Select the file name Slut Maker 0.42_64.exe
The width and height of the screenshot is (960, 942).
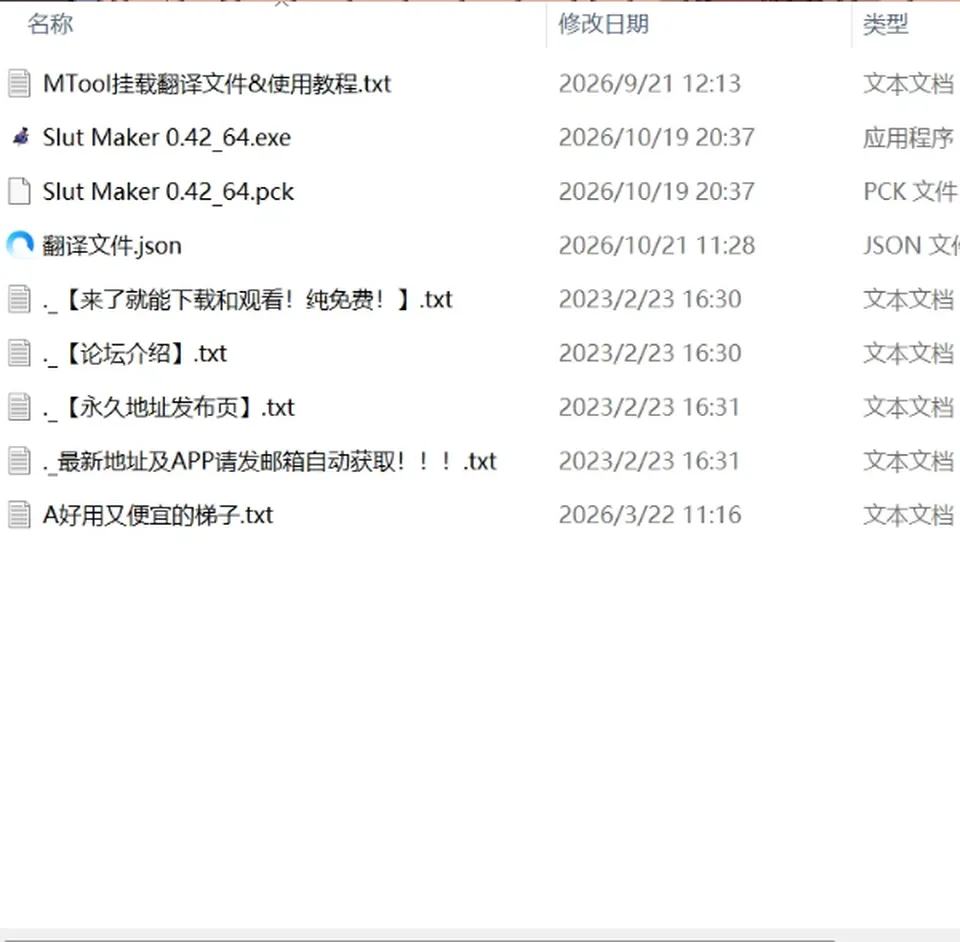tap(167, 138)
